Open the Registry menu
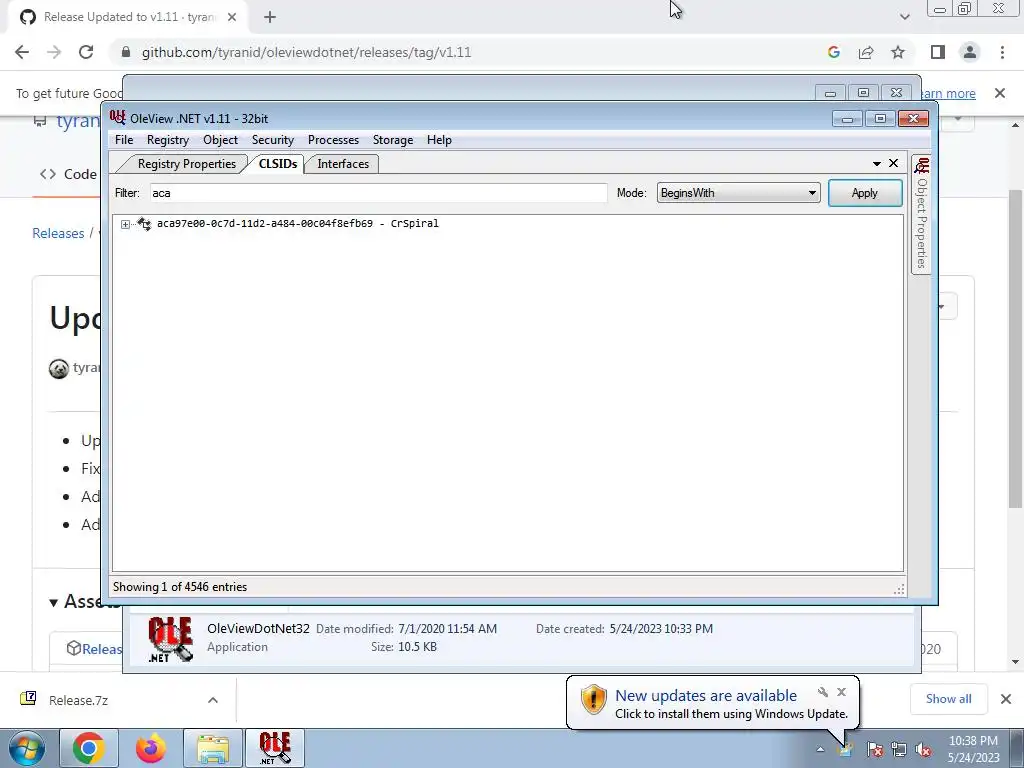This screenshot has width=1024, height=768. 168,140
